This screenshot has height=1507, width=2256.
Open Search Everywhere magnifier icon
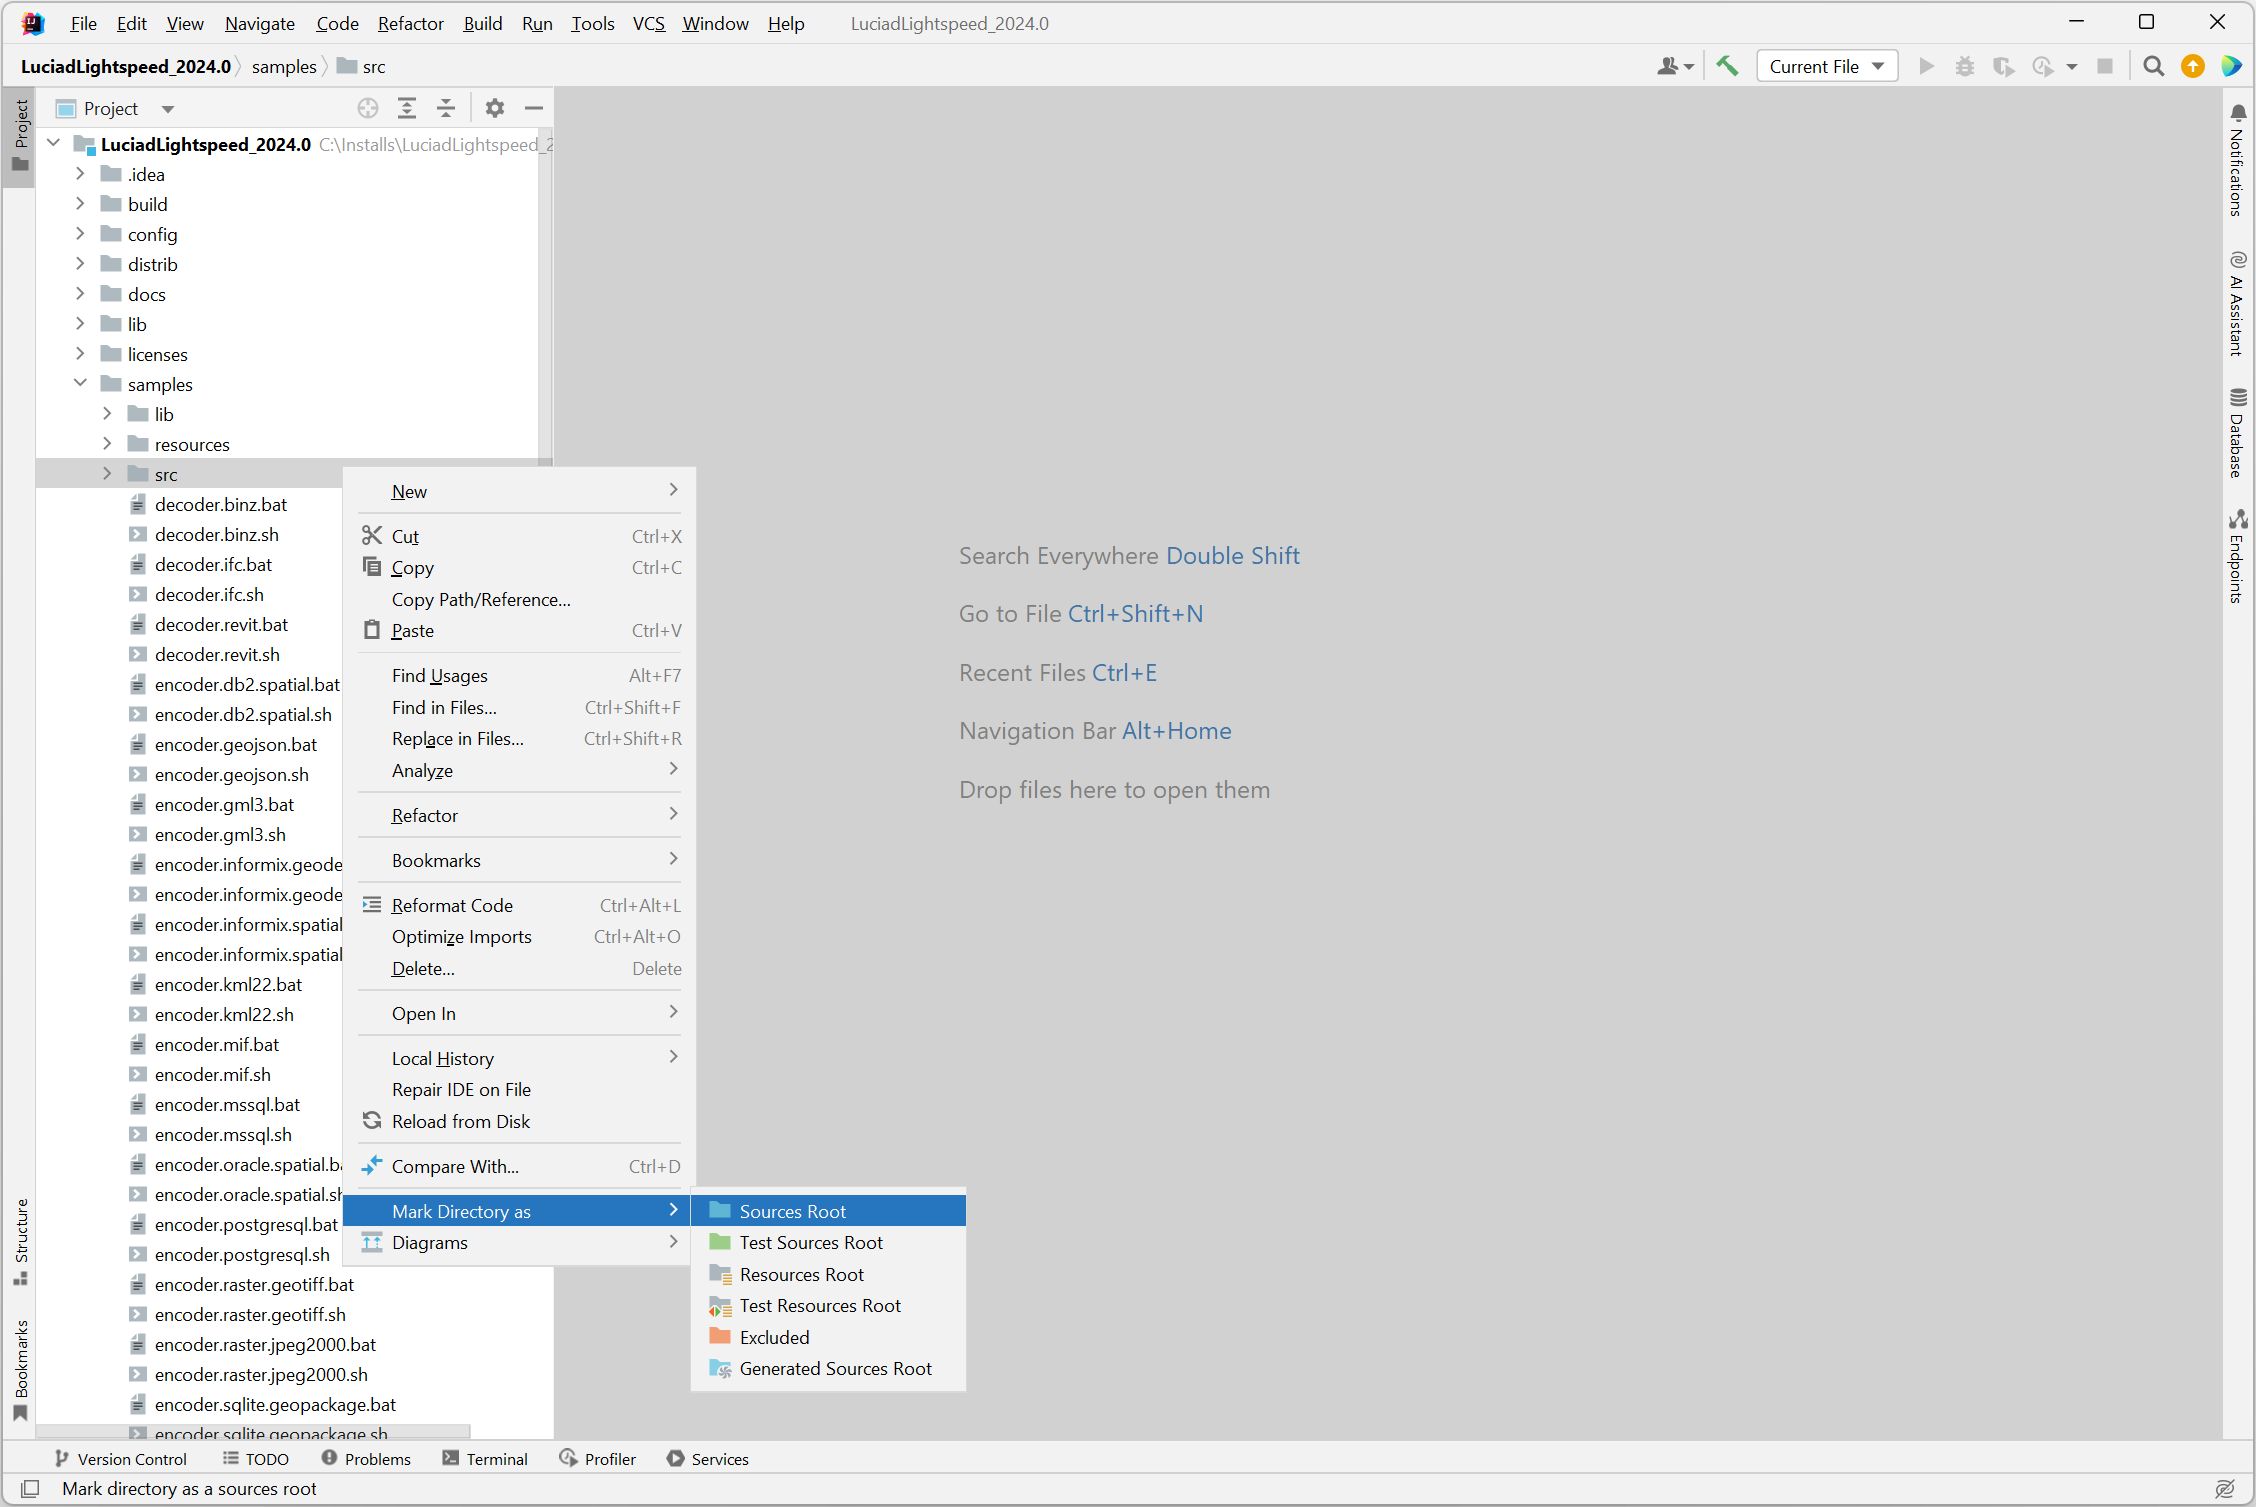tap(2154, 66)
